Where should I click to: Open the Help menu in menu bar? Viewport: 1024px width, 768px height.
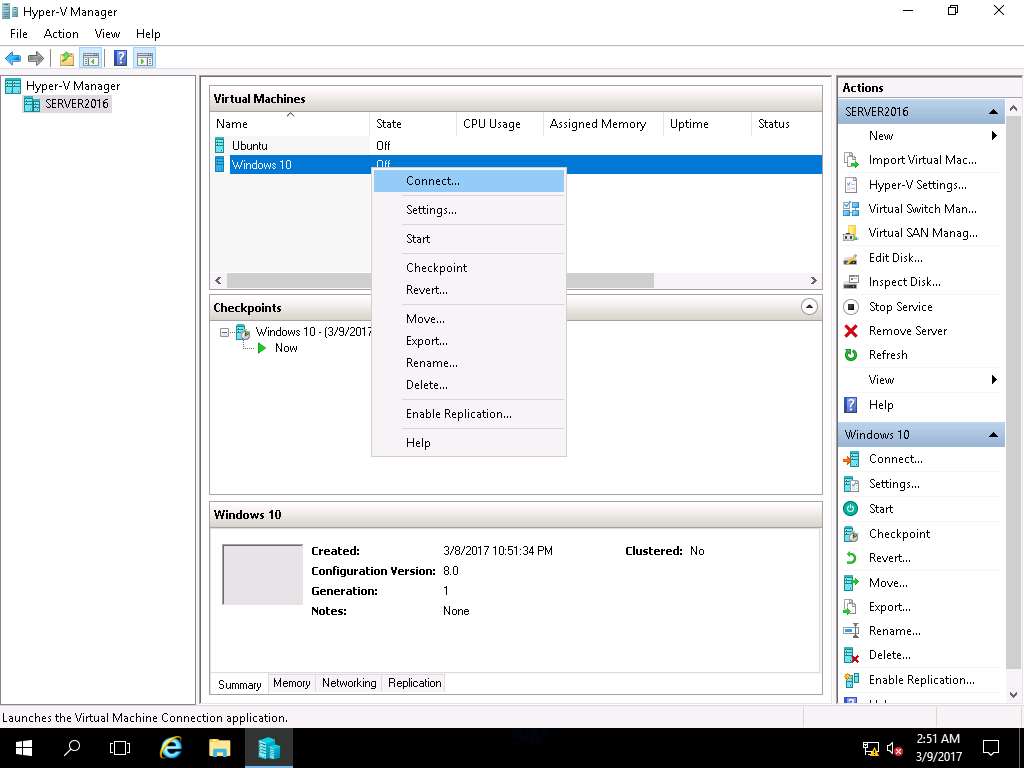[148, 34]
